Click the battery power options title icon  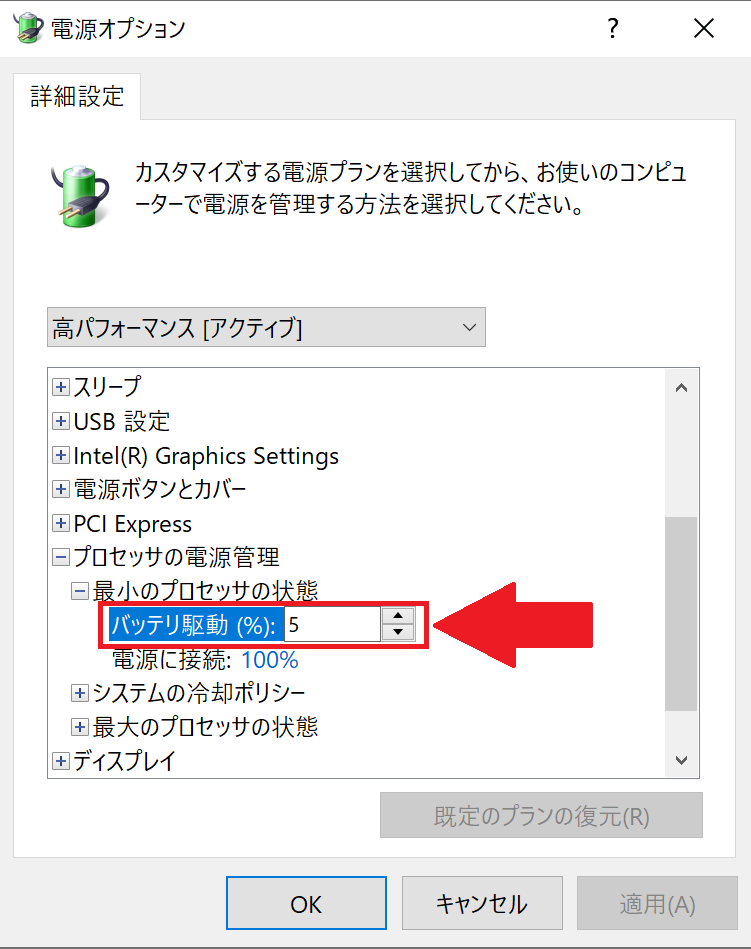coord(28,28)
